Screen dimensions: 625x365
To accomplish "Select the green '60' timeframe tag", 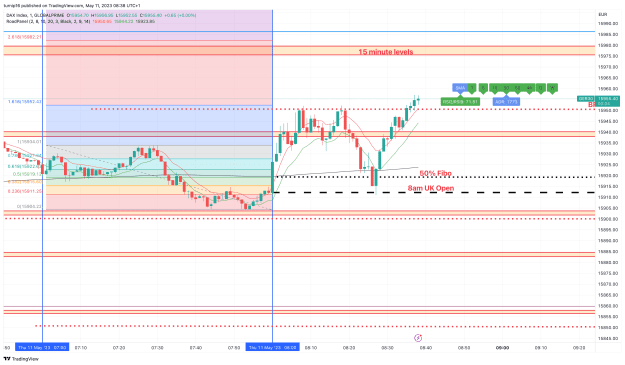I will click(x=517, y=88).
